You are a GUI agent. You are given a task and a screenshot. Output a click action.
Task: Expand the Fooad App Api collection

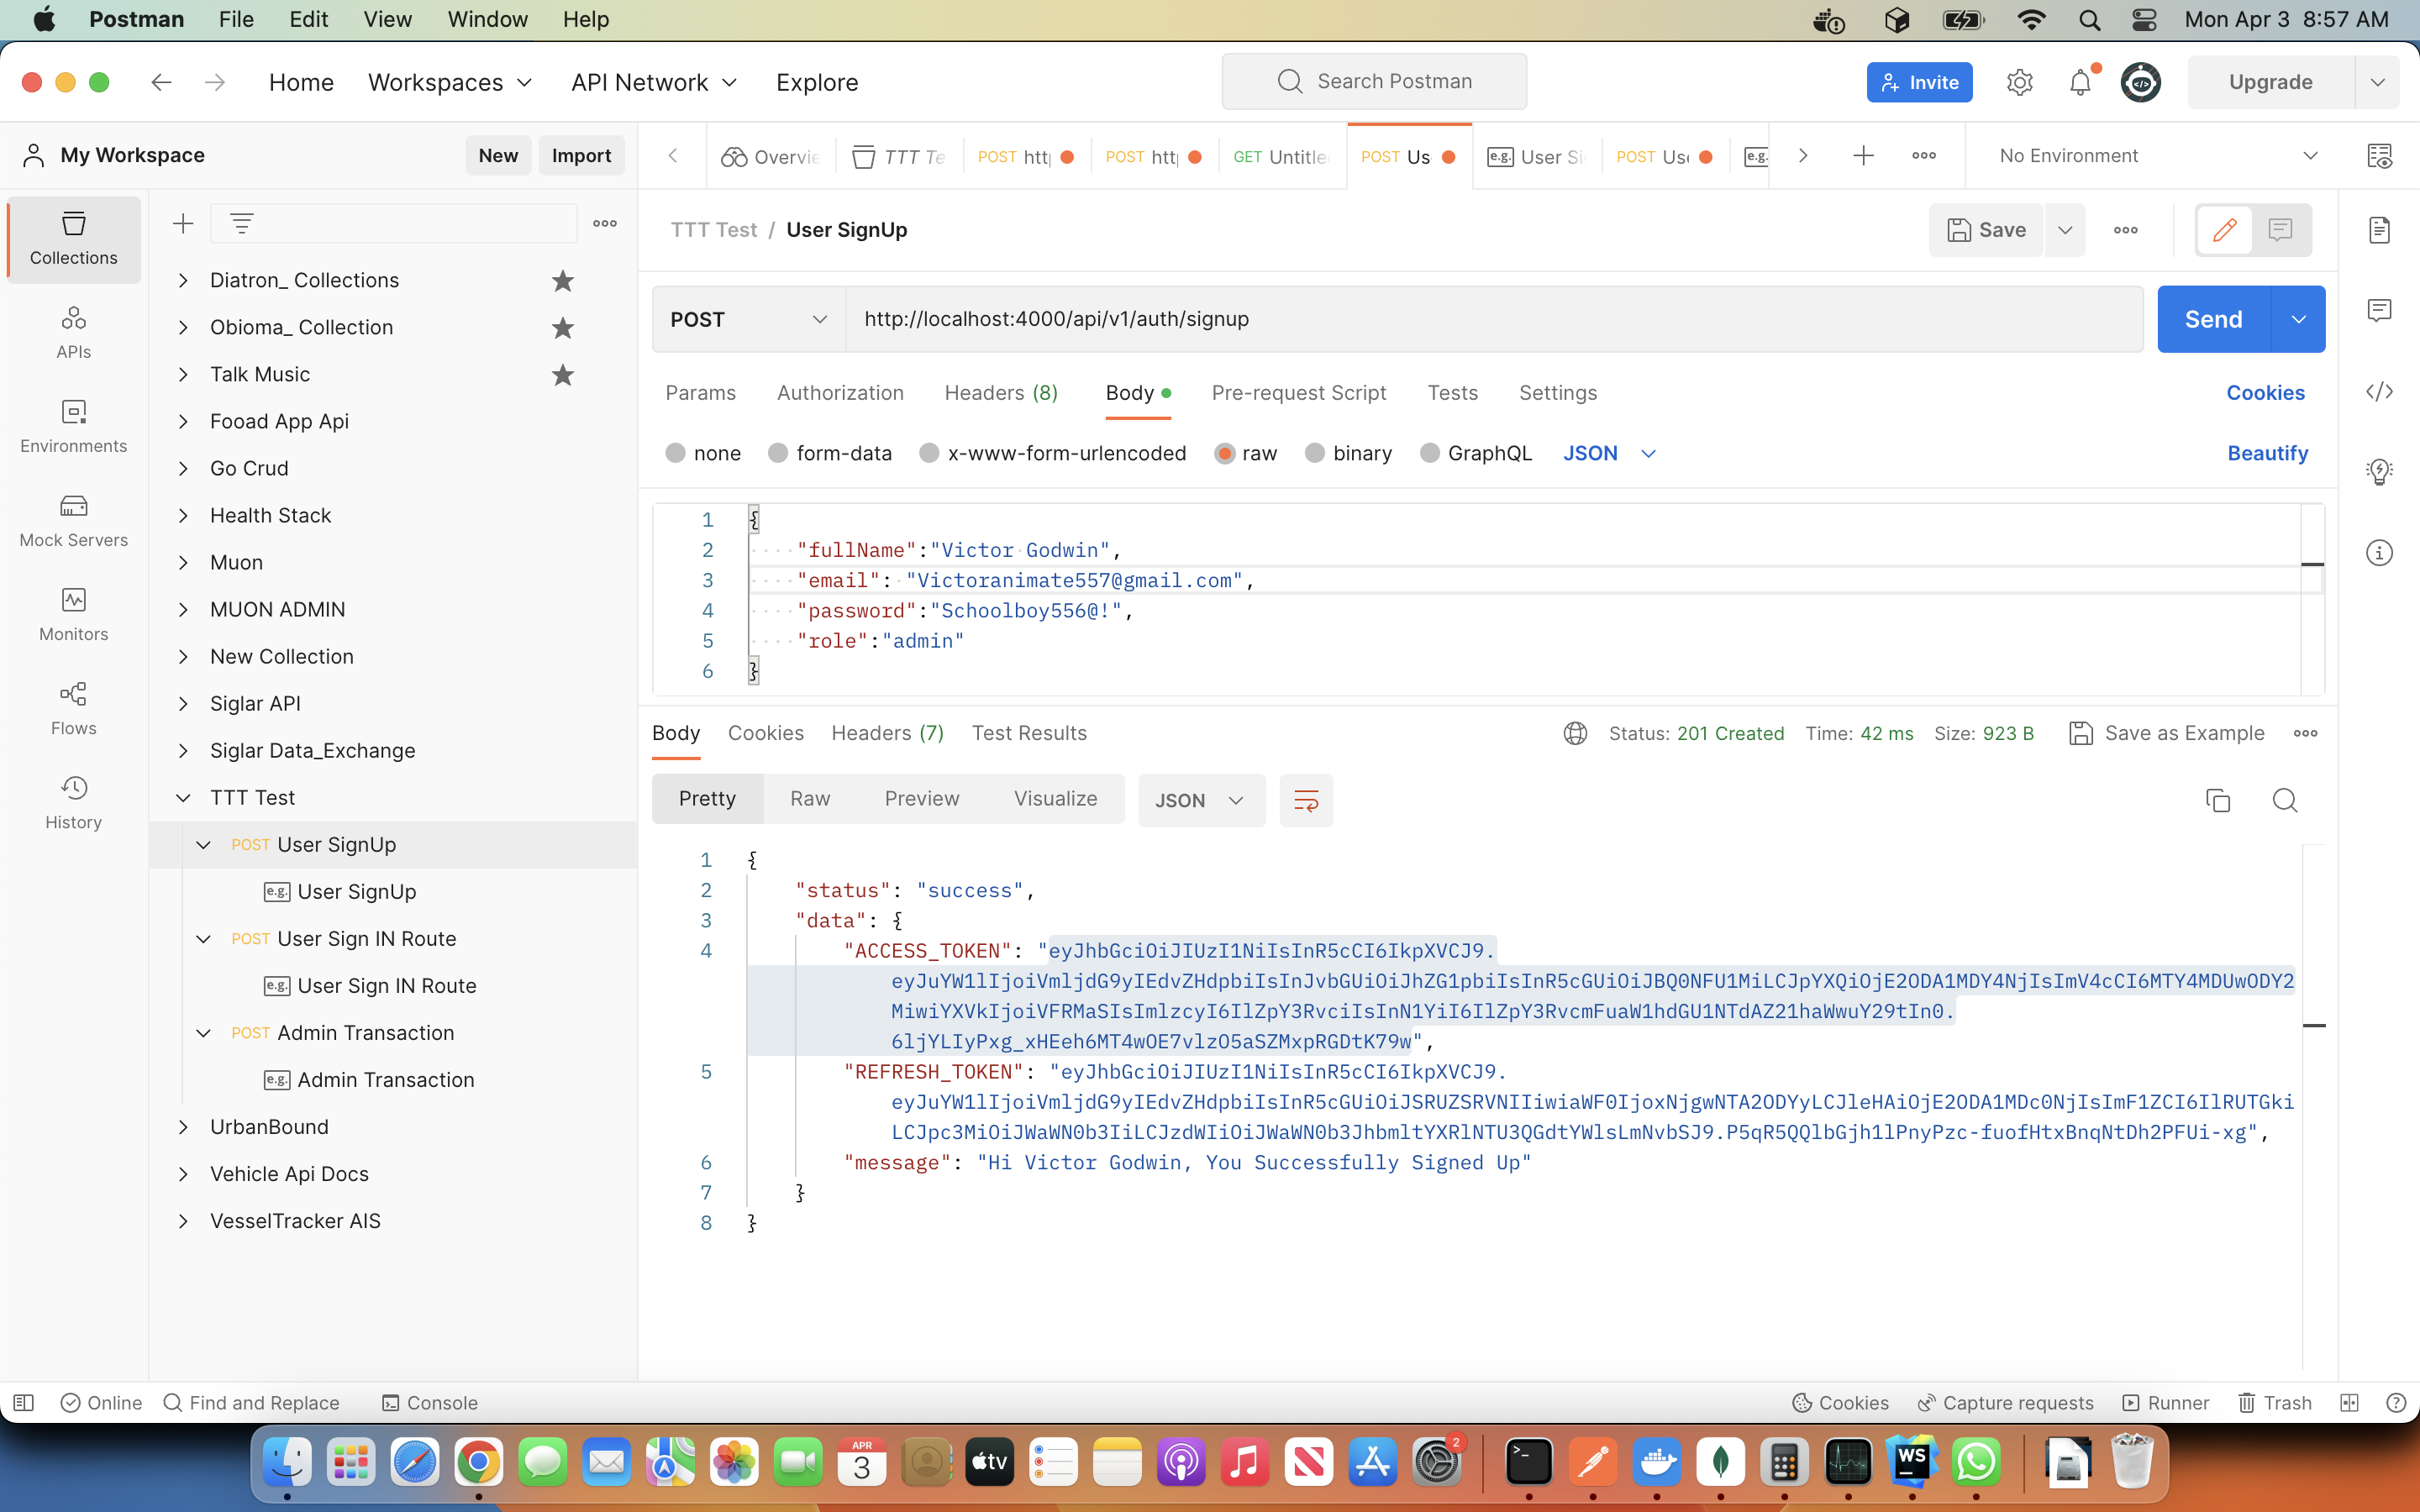(x=183, y=422)
